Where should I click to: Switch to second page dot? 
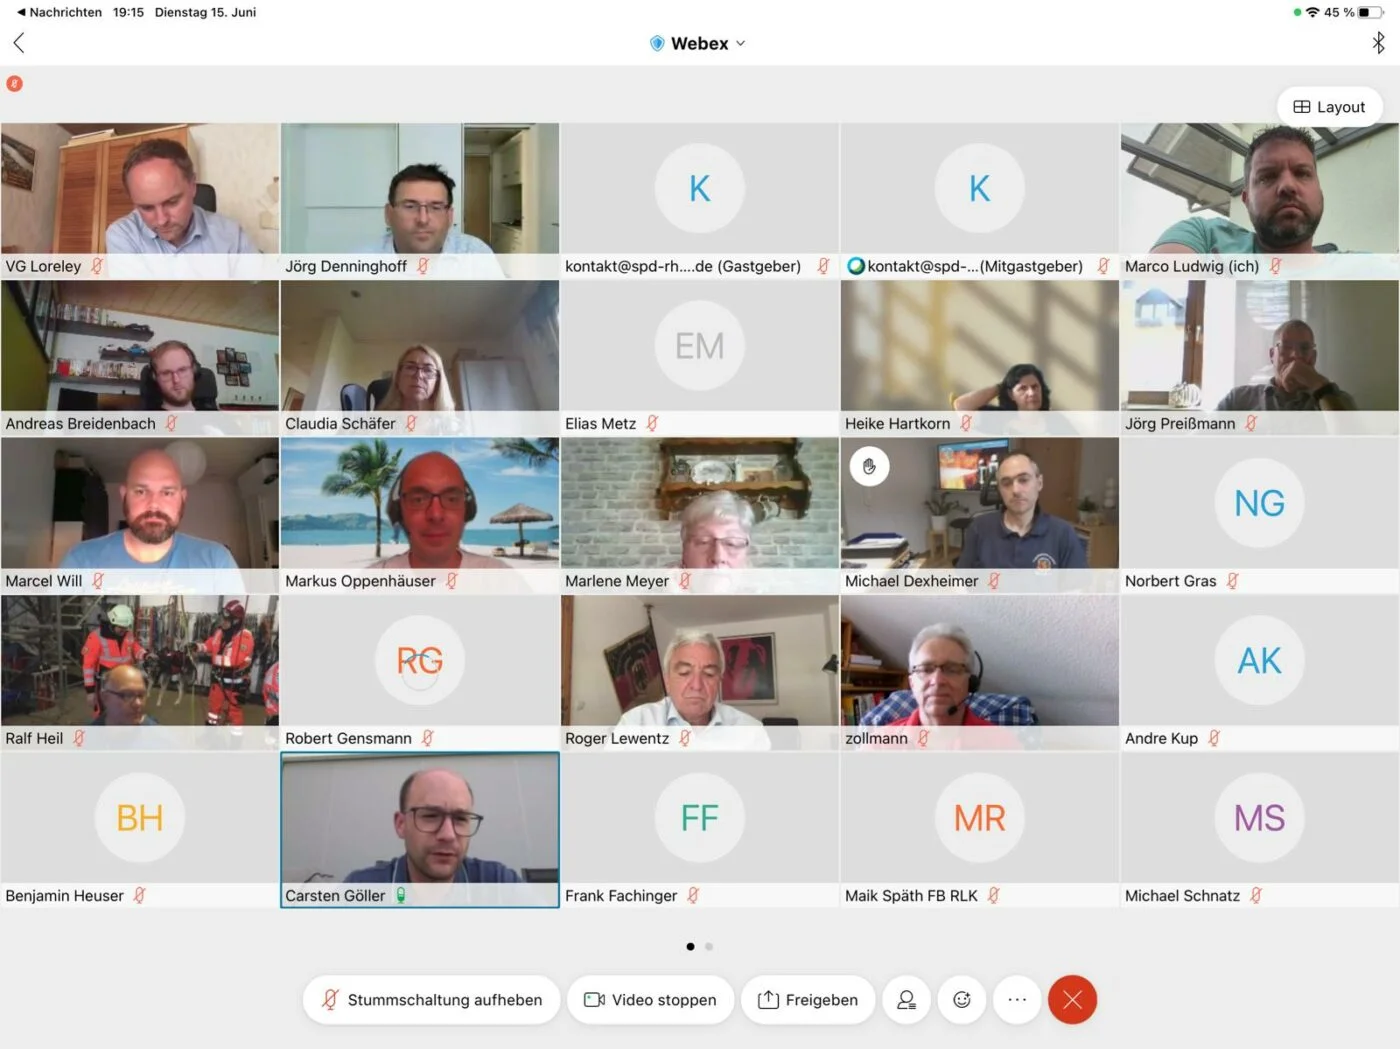(709, 947)
